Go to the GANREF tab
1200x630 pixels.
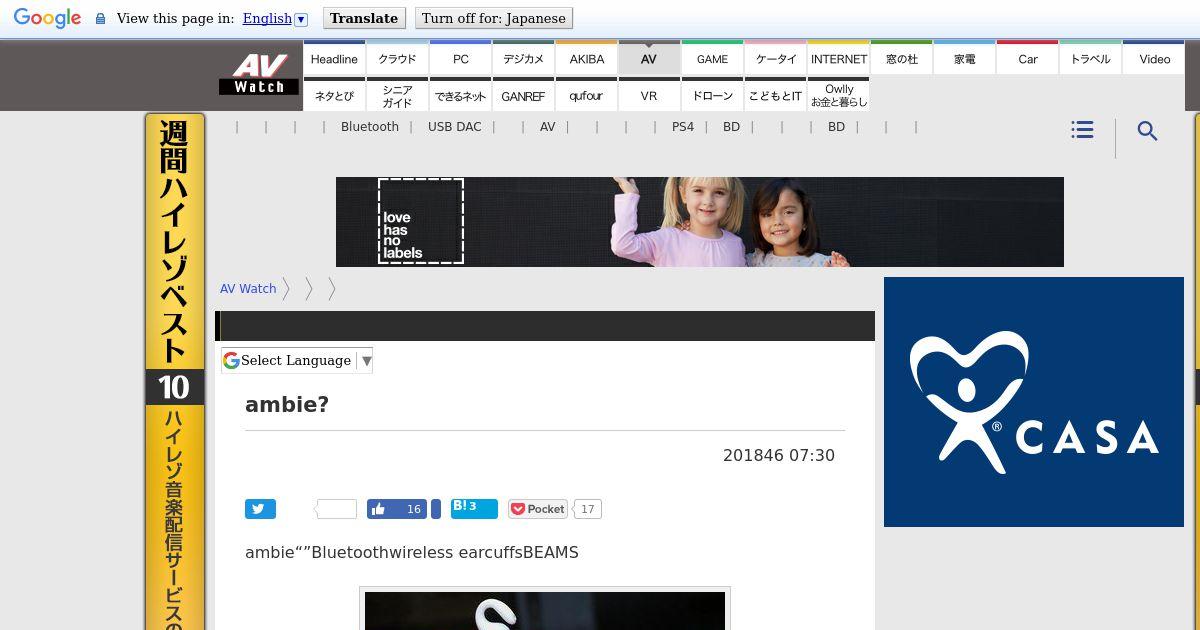[523, 95]
